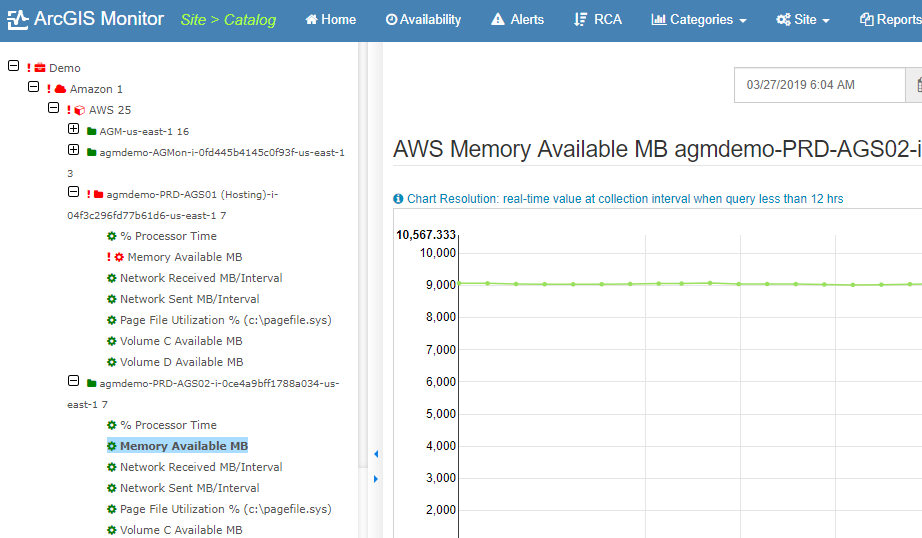Click the red agmdemo-PRD-AGS01 folder icon

[98, 194]
